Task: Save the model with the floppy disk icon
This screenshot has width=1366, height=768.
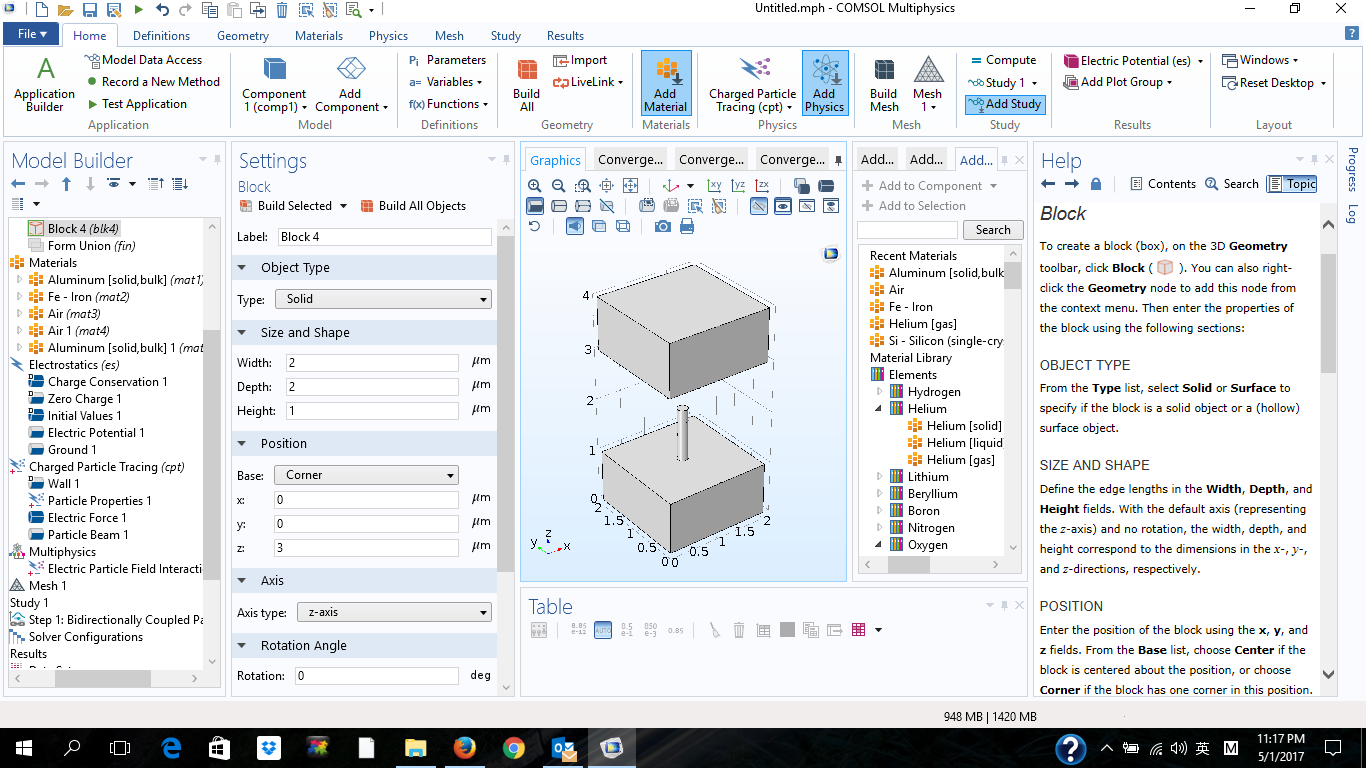Action: (x=89, y=10)
